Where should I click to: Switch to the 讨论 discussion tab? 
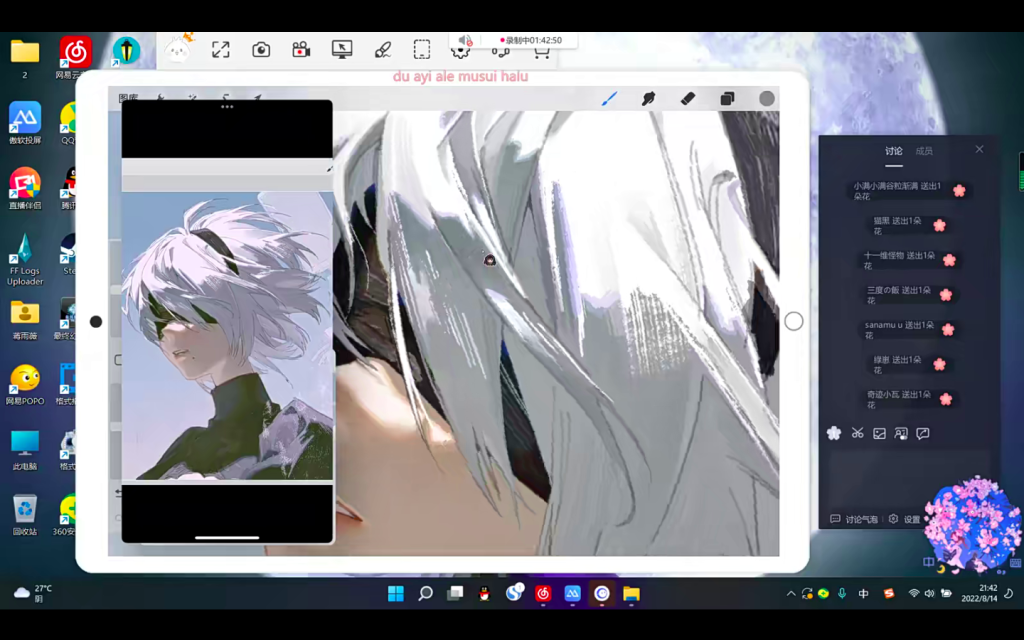point(893,151)
